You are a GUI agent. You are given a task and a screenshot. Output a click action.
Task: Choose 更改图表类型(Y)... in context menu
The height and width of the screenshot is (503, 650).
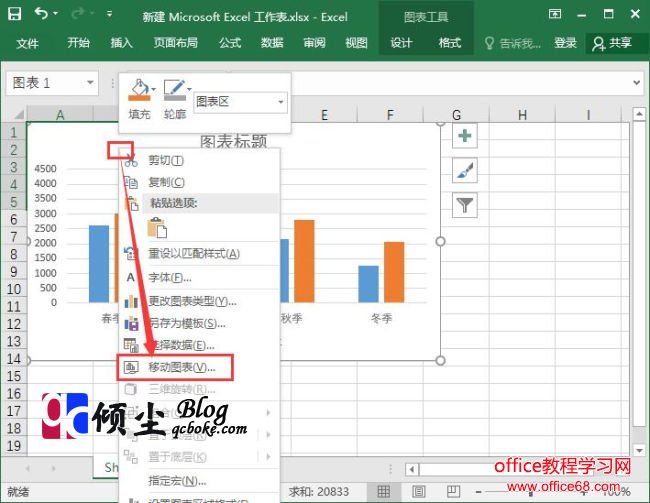[199, 301]
